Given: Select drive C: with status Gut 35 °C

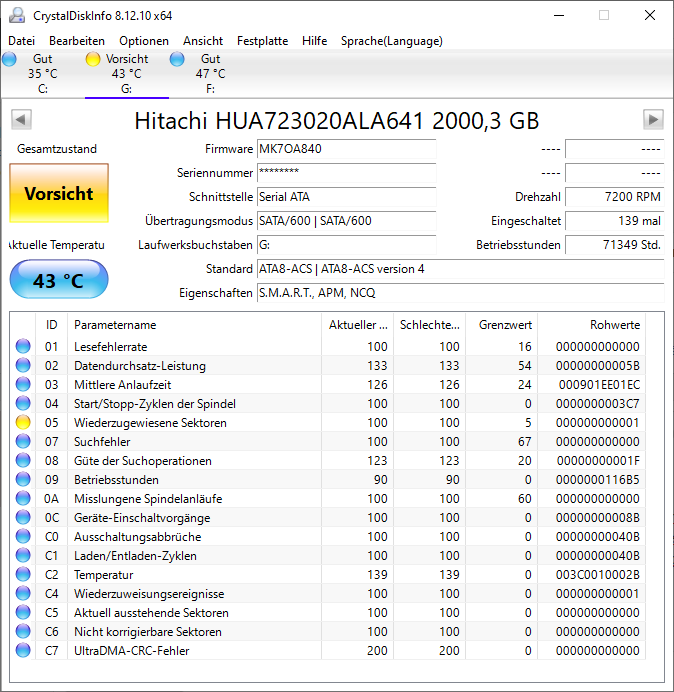Looking at the screenshot, I should tap(42, 74).
